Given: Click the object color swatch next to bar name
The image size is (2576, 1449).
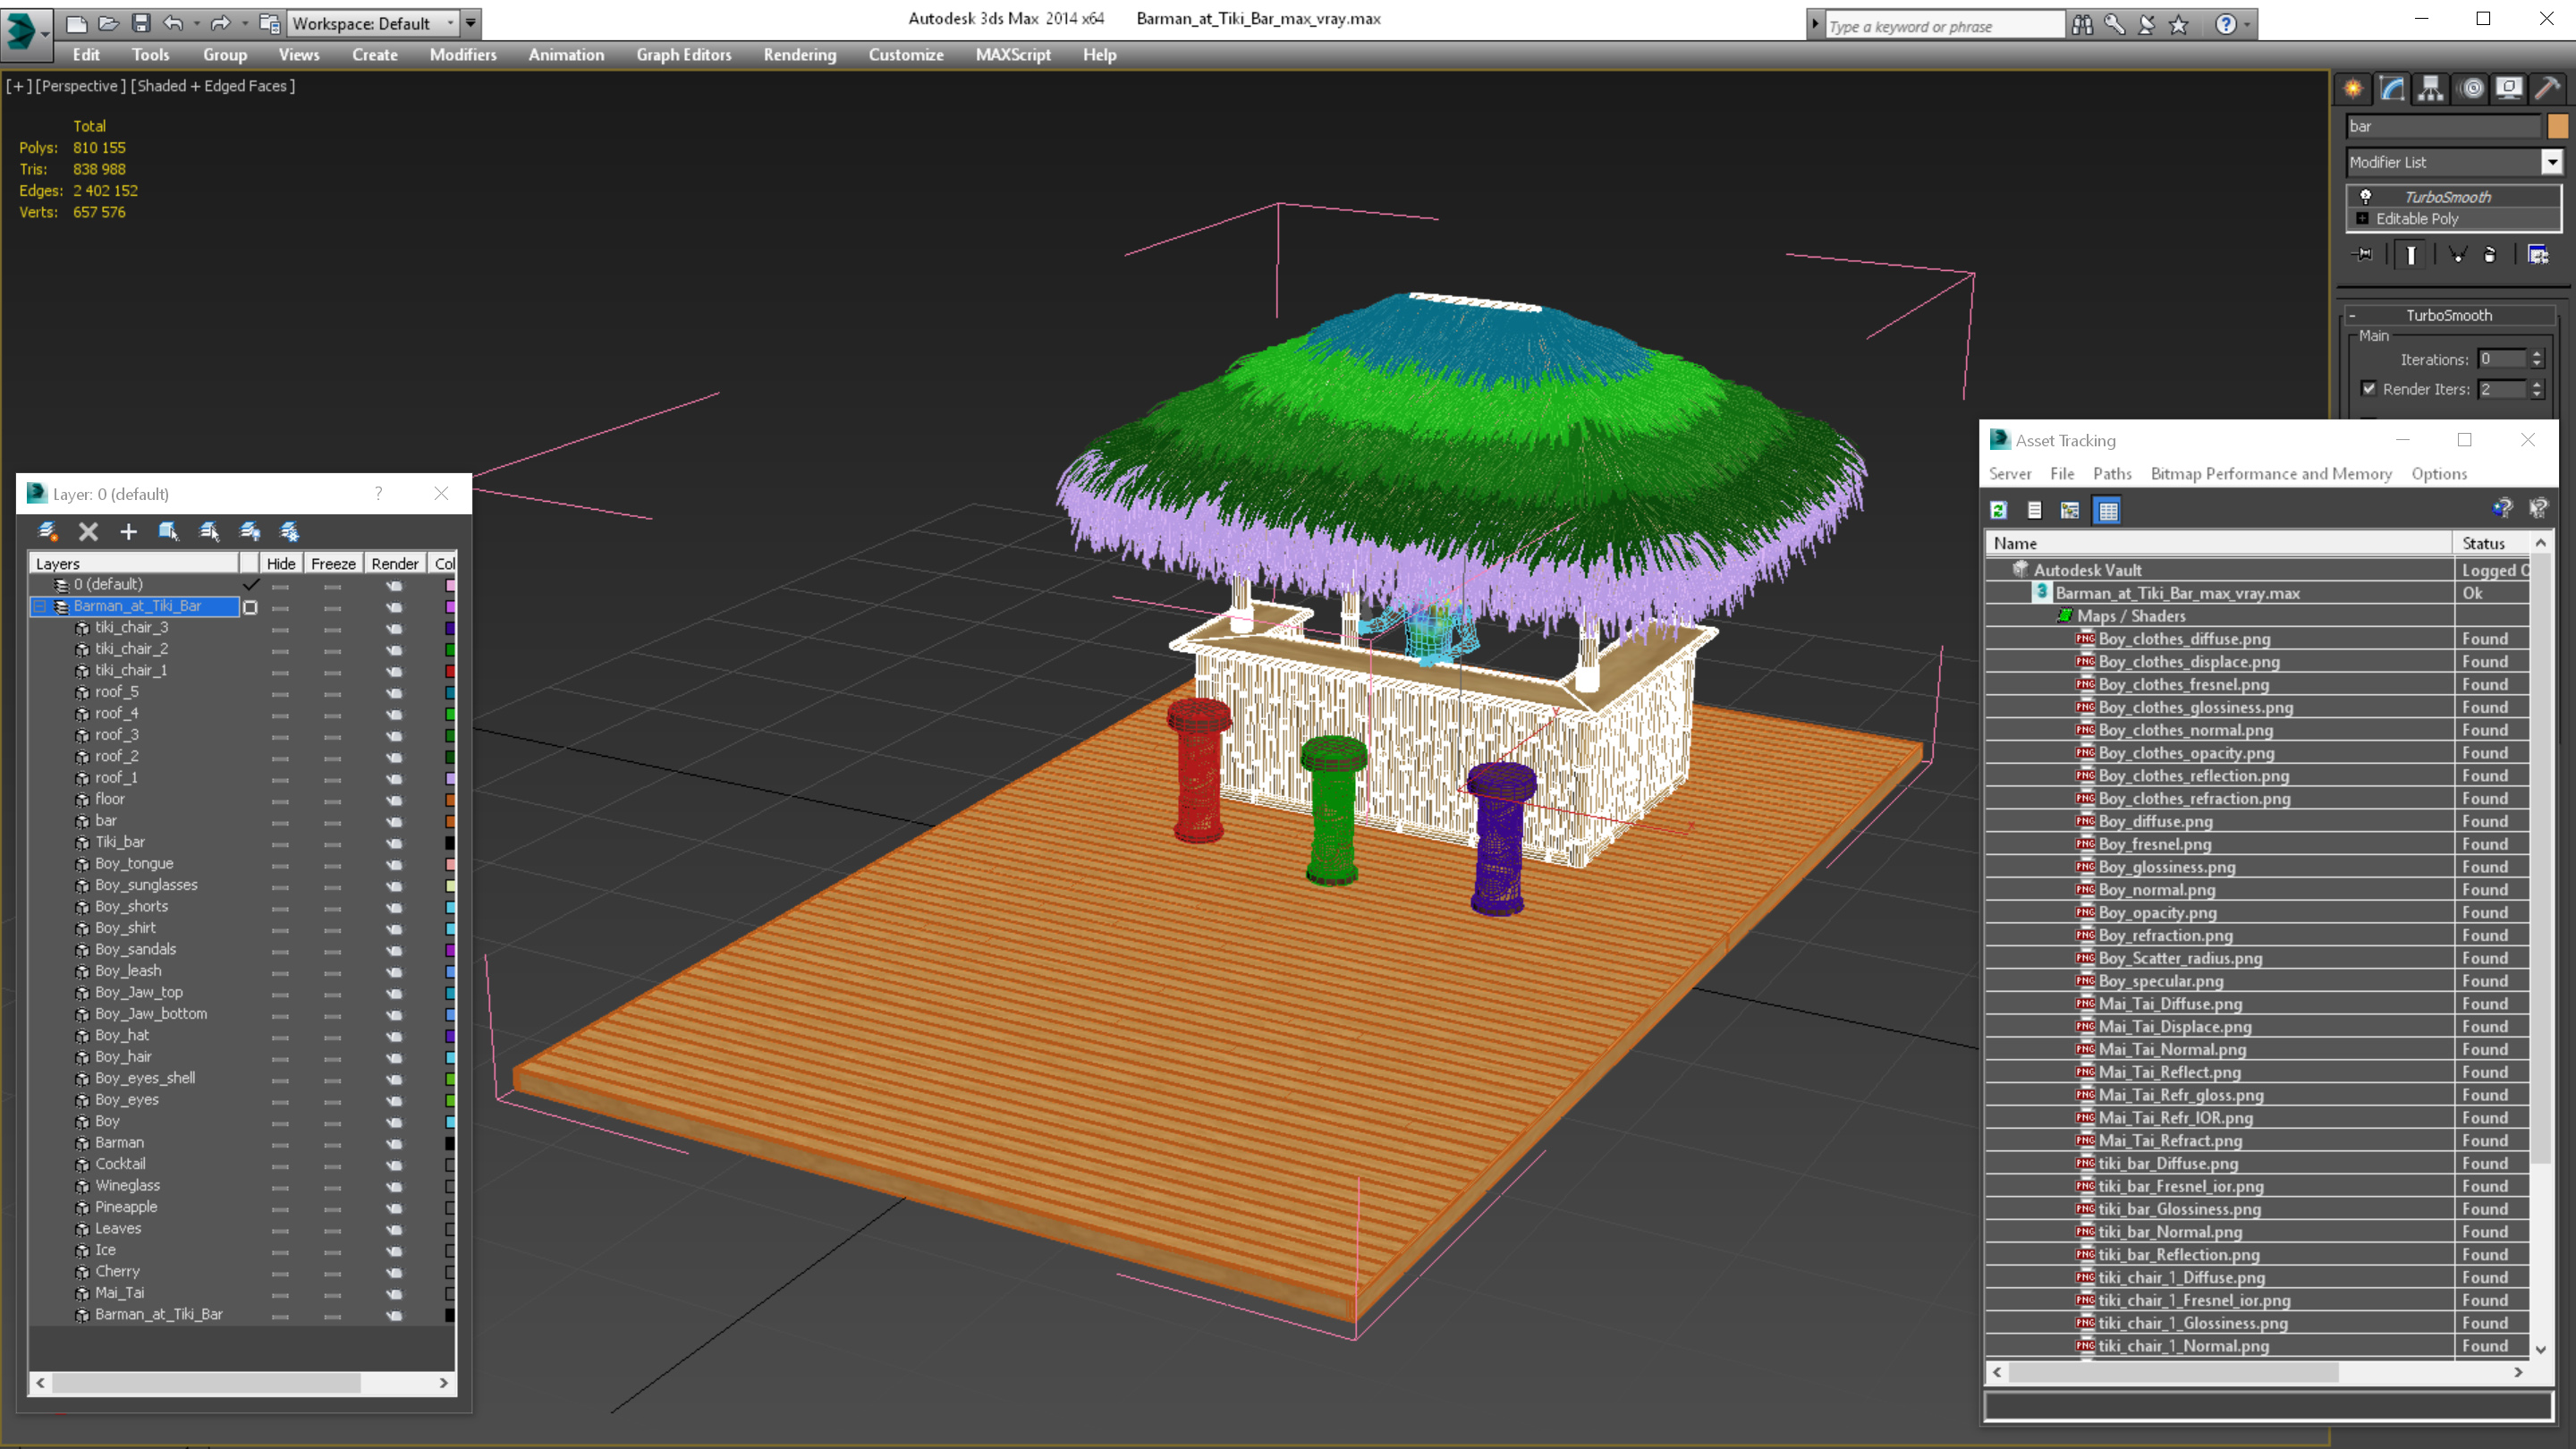Looking at the screenshot, I should [2558, 126].
